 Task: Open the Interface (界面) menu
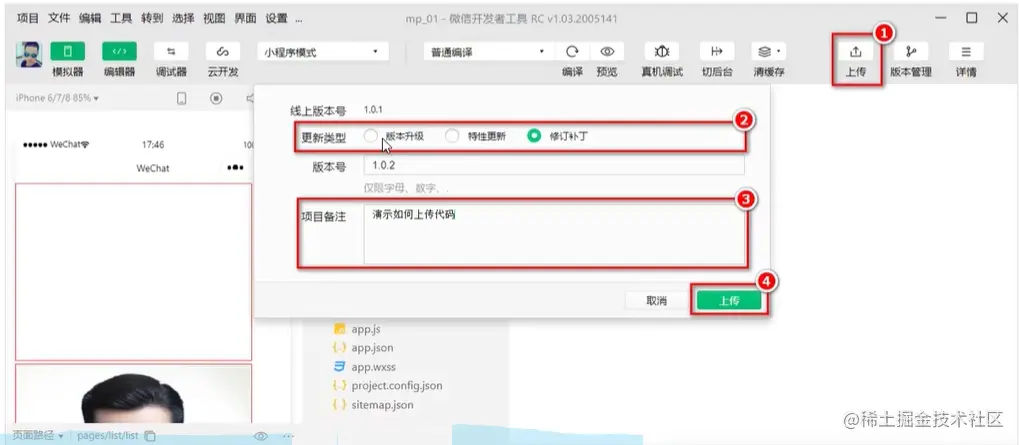click(x=245, y=18)
